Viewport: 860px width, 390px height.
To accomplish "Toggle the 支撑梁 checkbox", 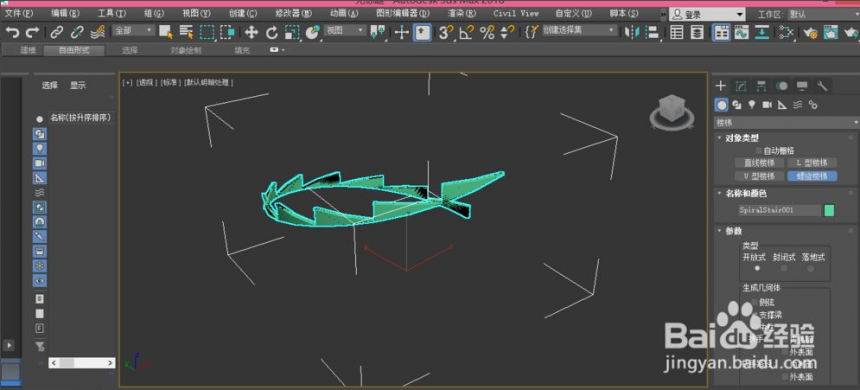I will 755,315.
